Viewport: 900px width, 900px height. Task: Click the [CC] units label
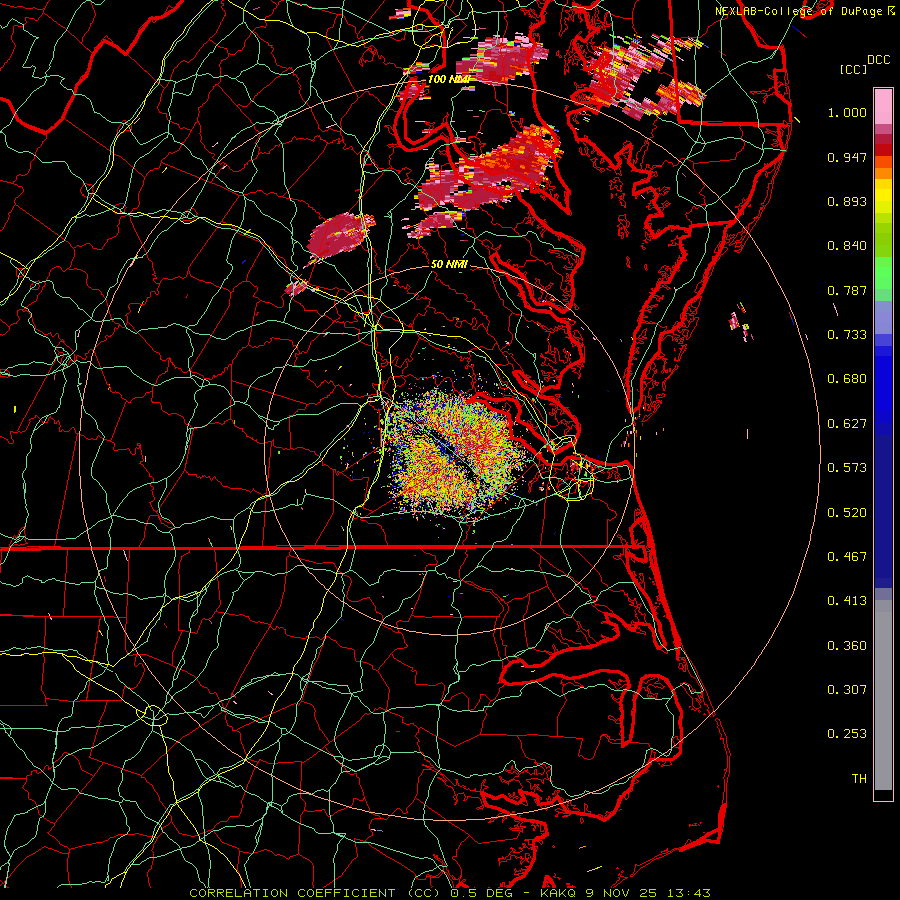854,69
